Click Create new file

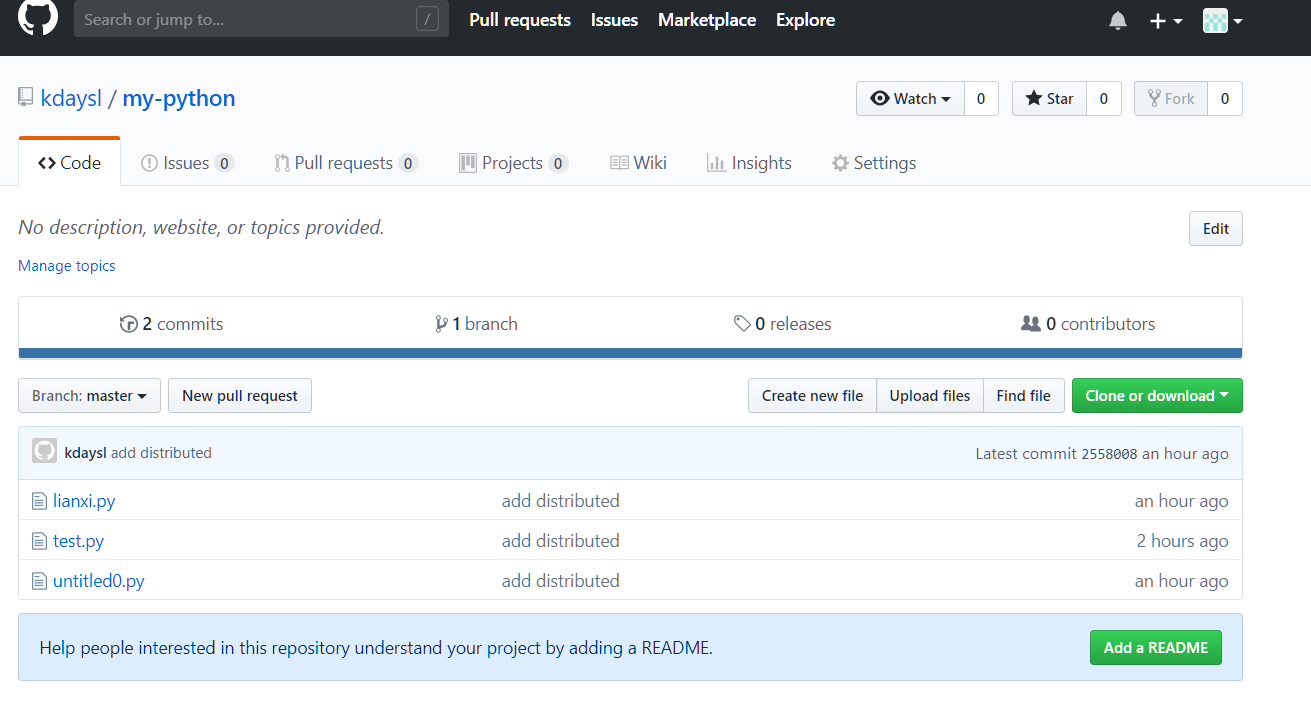coord(812,396)
